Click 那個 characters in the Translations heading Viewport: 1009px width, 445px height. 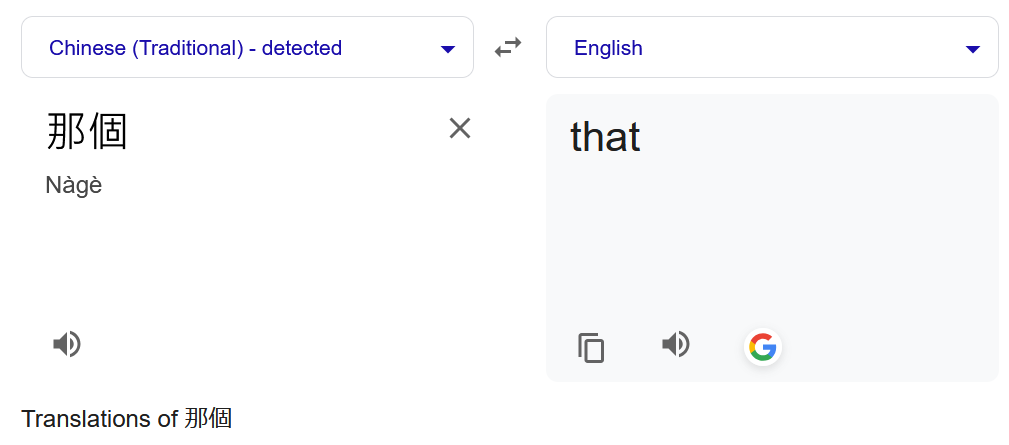208,419
